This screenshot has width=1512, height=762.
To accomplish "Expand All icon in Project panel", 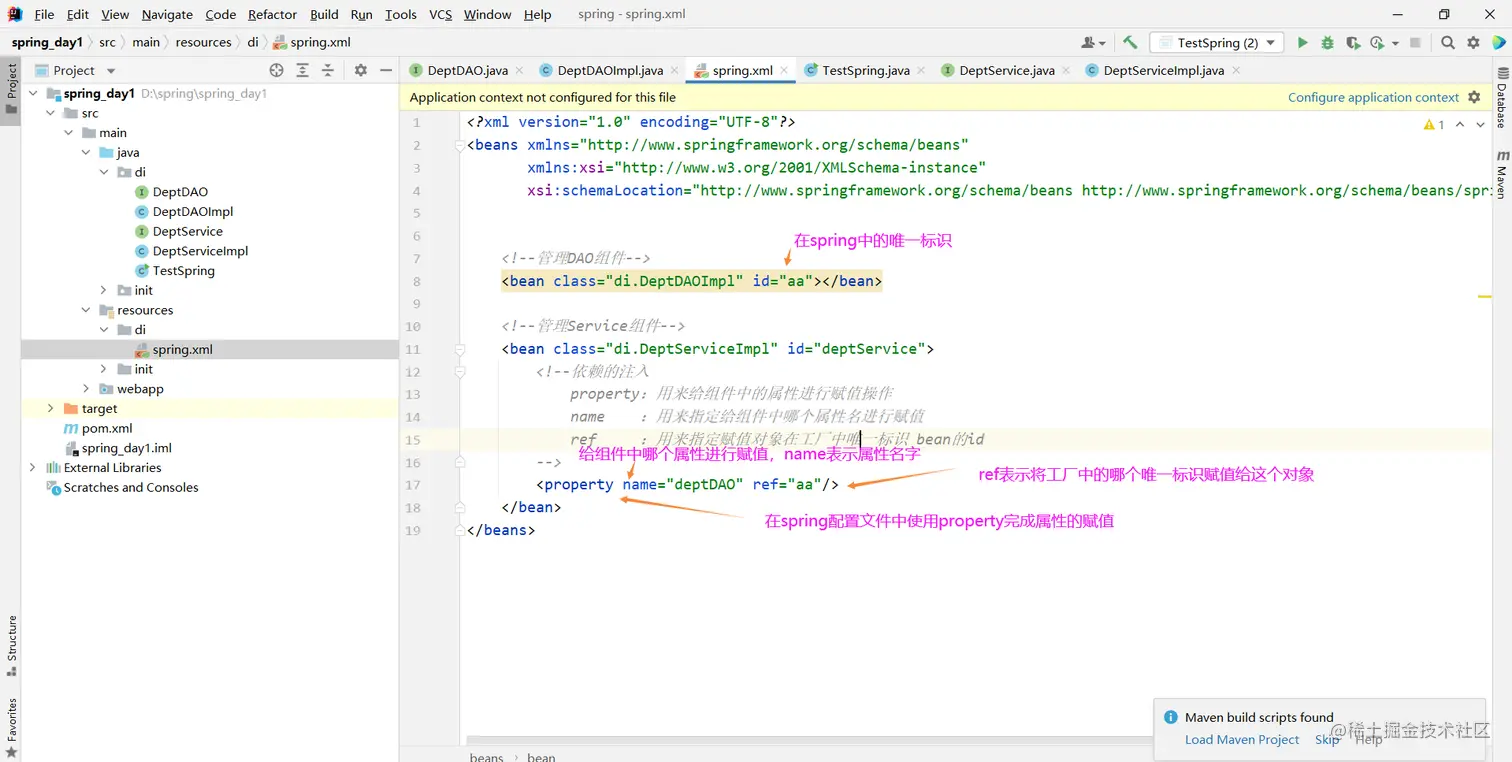I will (x=302, y=70).
